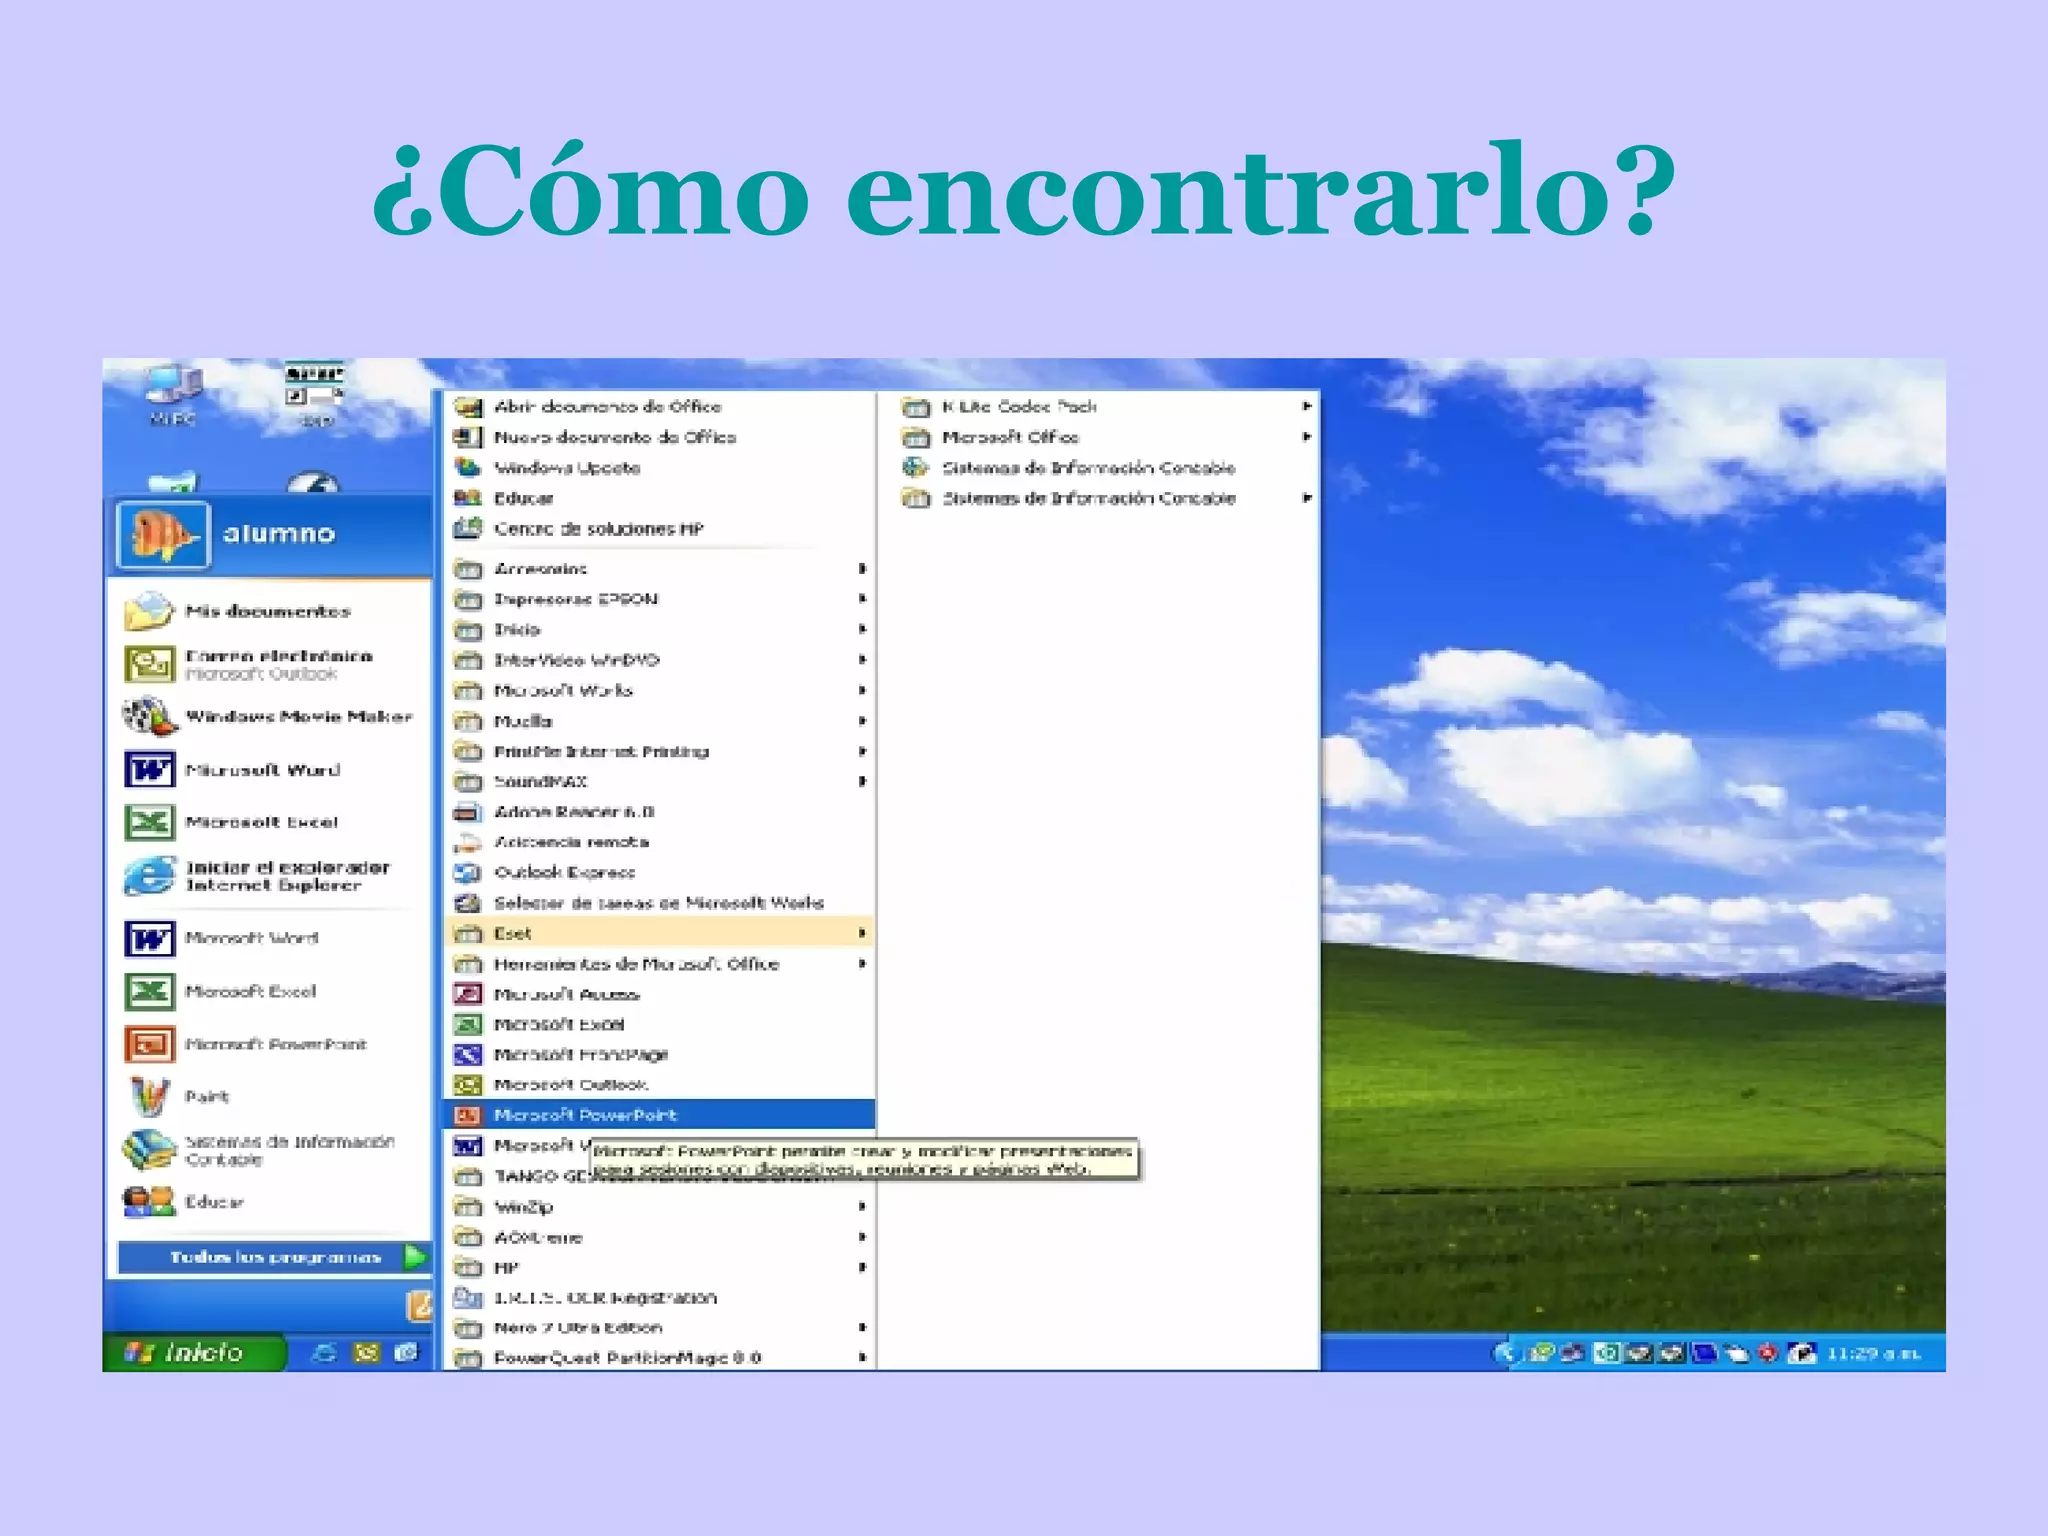Image resolution: width=2048 pixels, height=1536 pixels.
Task: Click PrintMe Internet Printing entry
Action: coord(659,751)
